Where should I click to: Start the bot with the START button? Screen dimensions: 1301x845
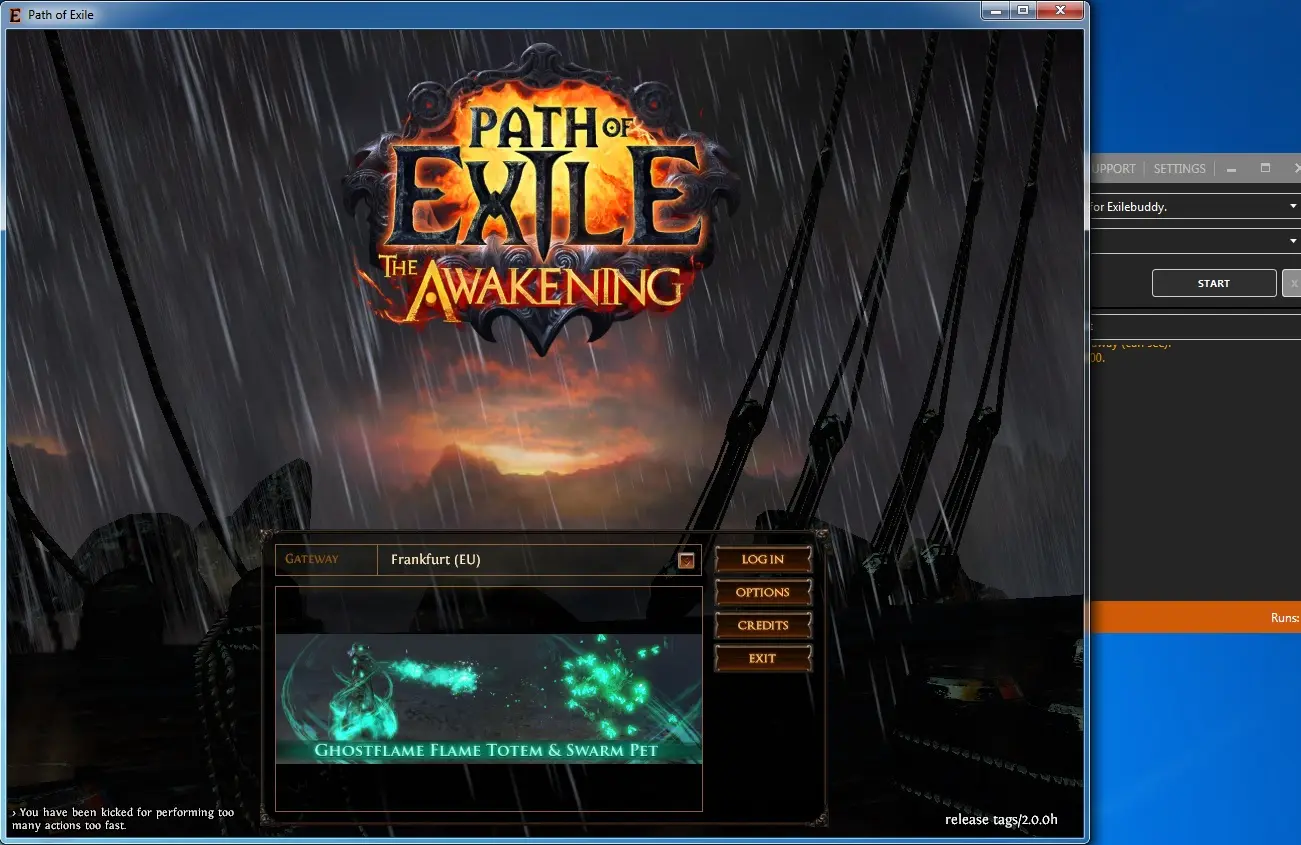[1213, 283]
